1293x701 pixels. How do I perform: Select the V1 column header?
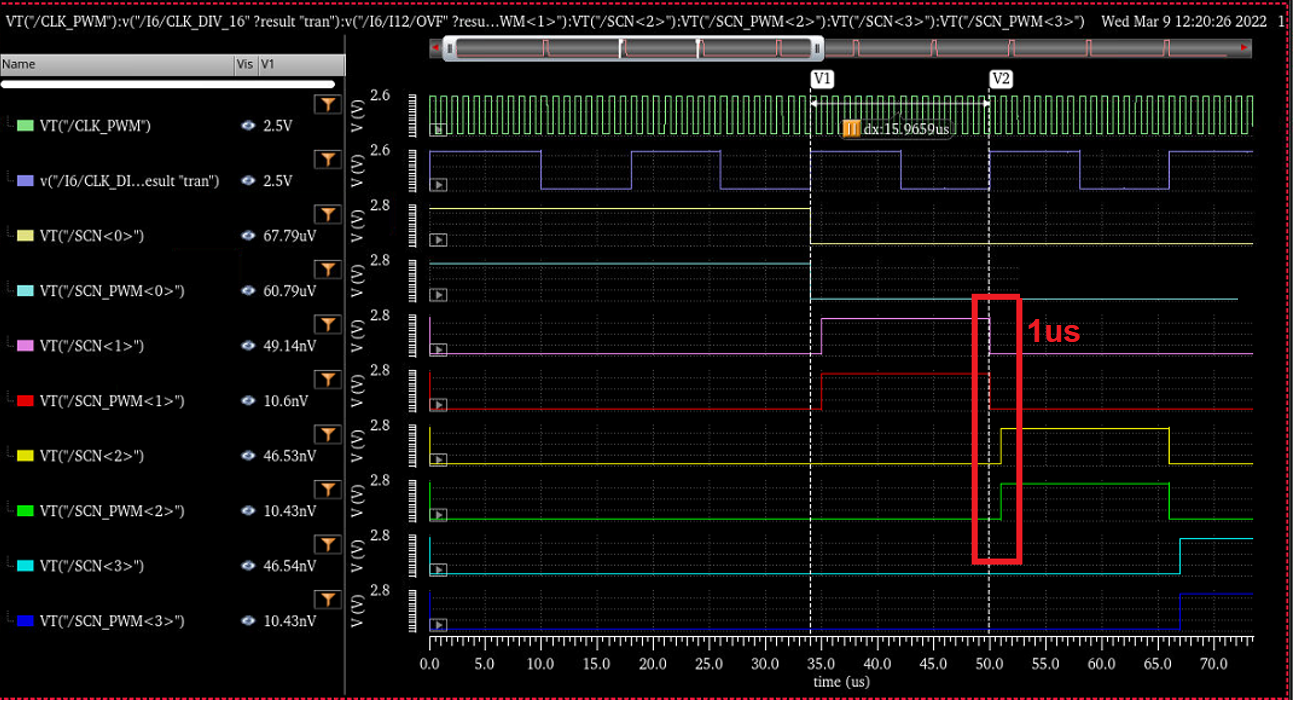(x=265, y=63)
